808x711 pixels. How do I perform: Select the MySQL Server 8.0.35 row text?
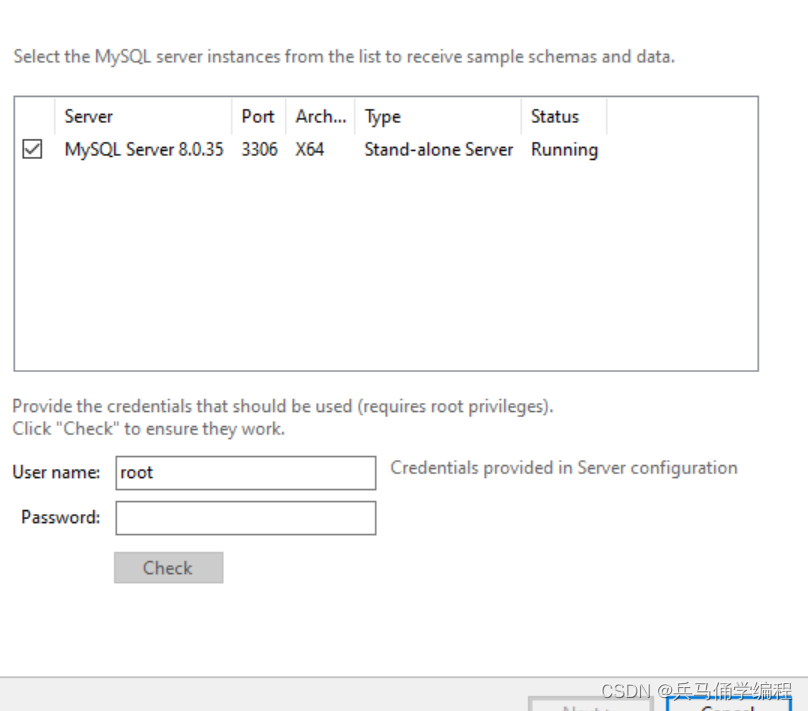click(x=144, y=149)
